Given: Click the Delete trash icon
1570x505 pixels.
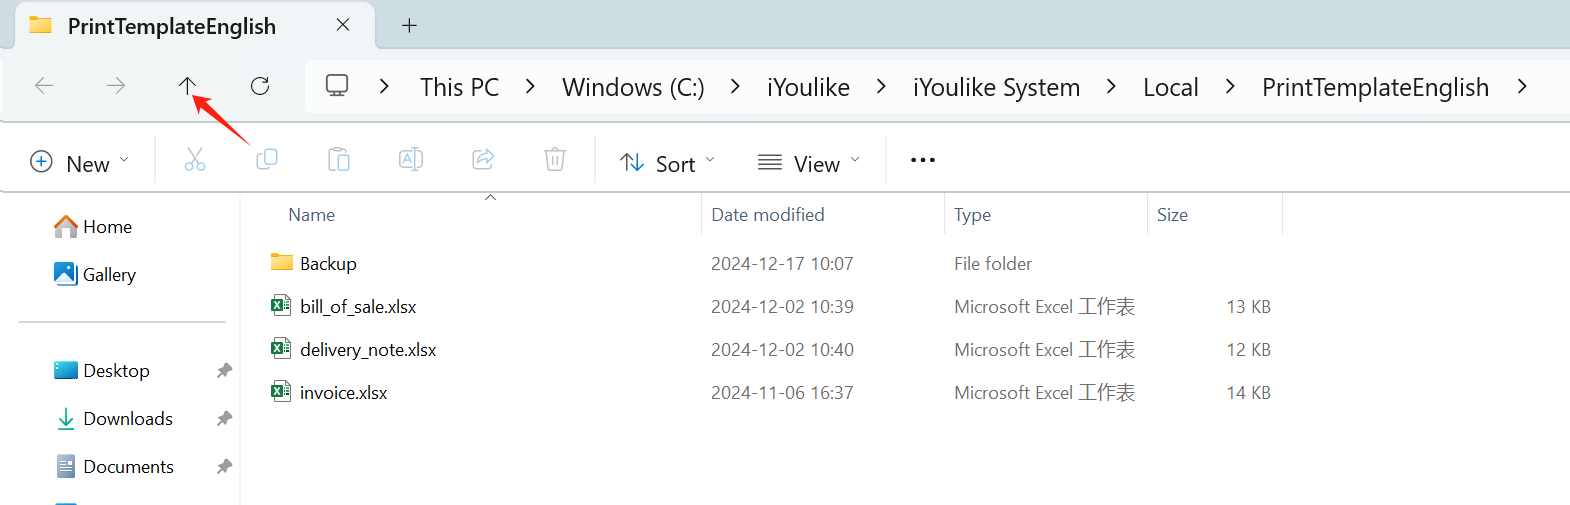Looking at the screenshot, I should click(x=555, y=160).
